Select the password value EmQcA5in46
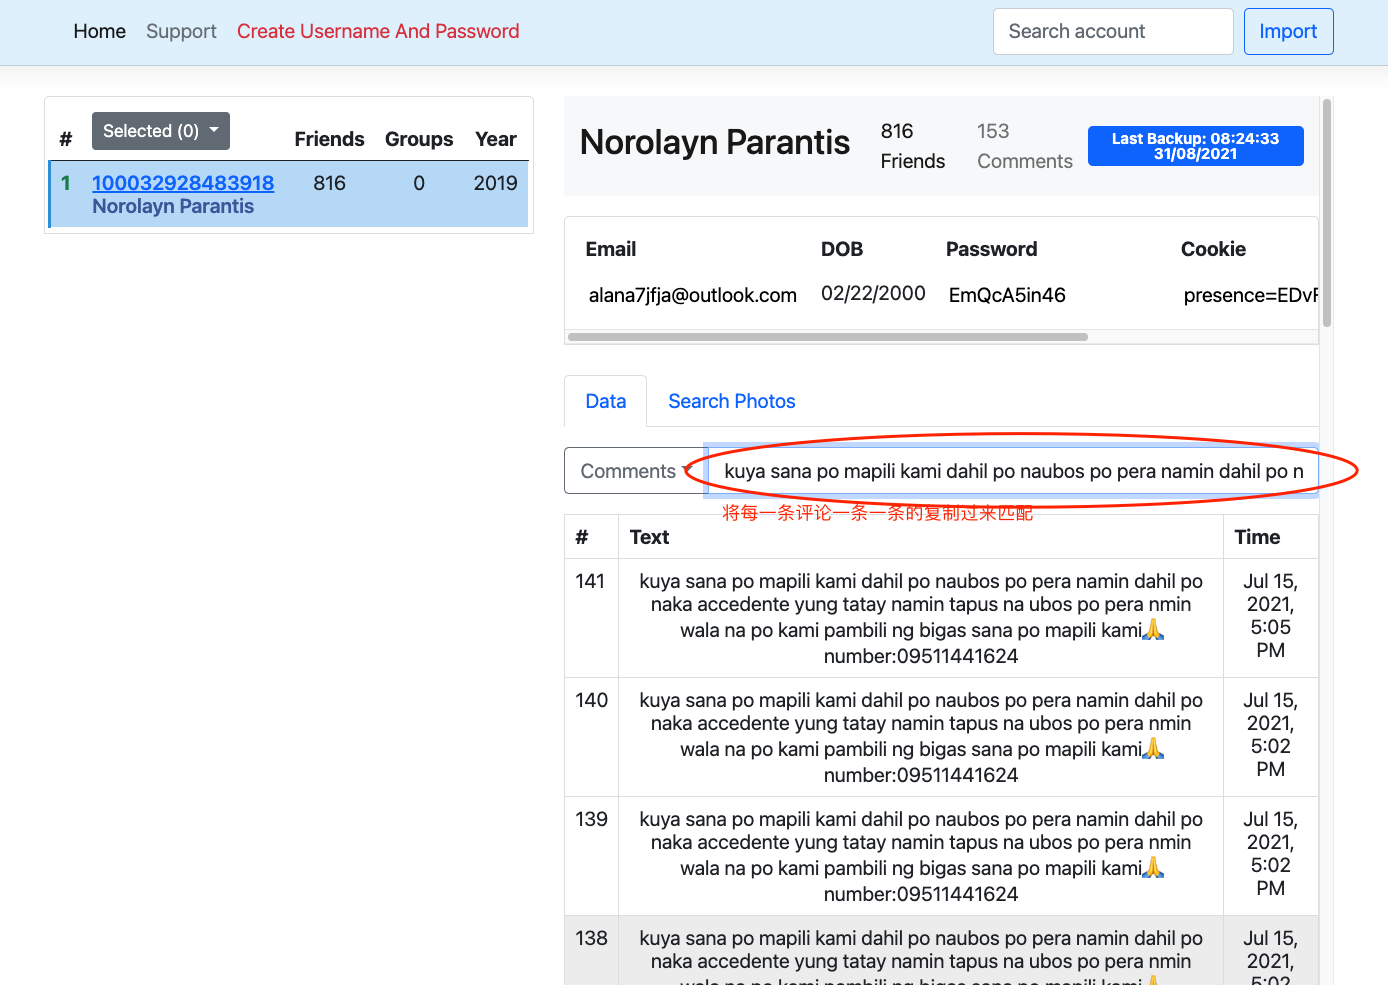 pyautogui.click(x=1007, y=295)
